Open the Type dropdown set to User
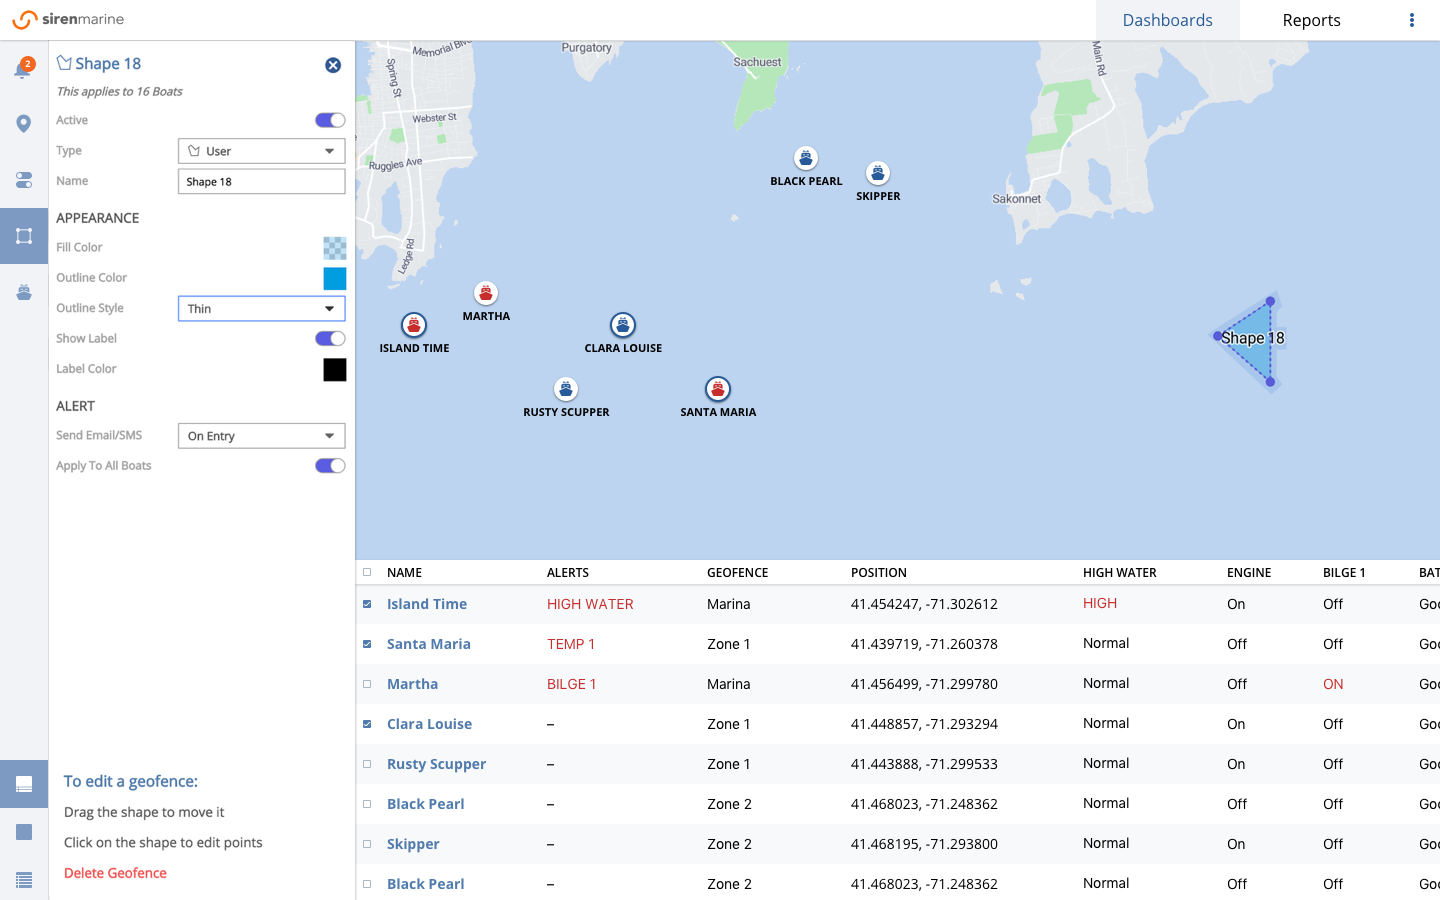Screen dimensions: 1440x900 [x=261, y=150]
